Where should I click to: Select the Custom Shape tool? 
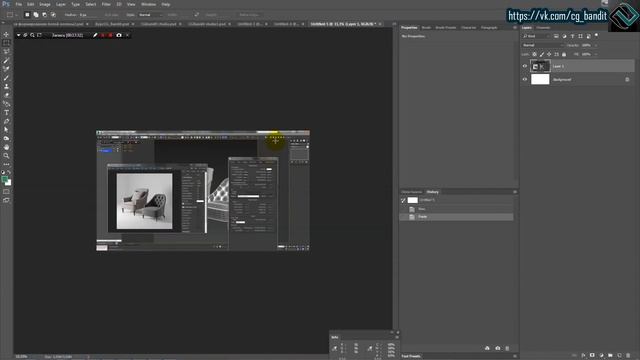[6, 138]
